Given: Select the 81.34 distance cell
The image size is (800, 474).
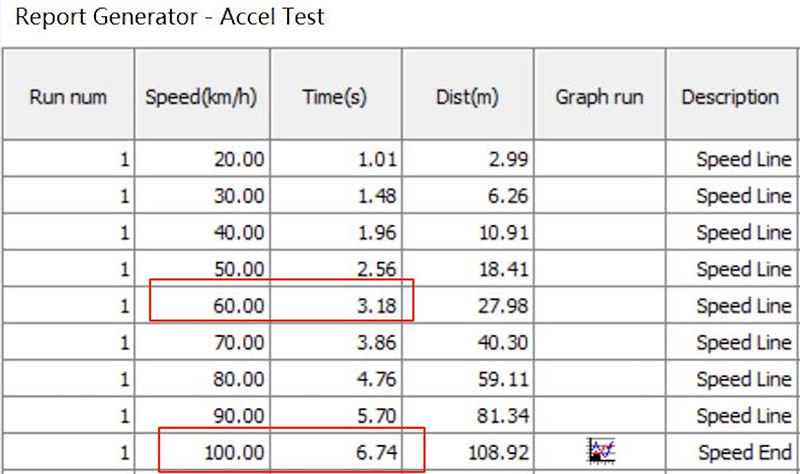Looking at the screenshot, I should click(x=468, y=415).
